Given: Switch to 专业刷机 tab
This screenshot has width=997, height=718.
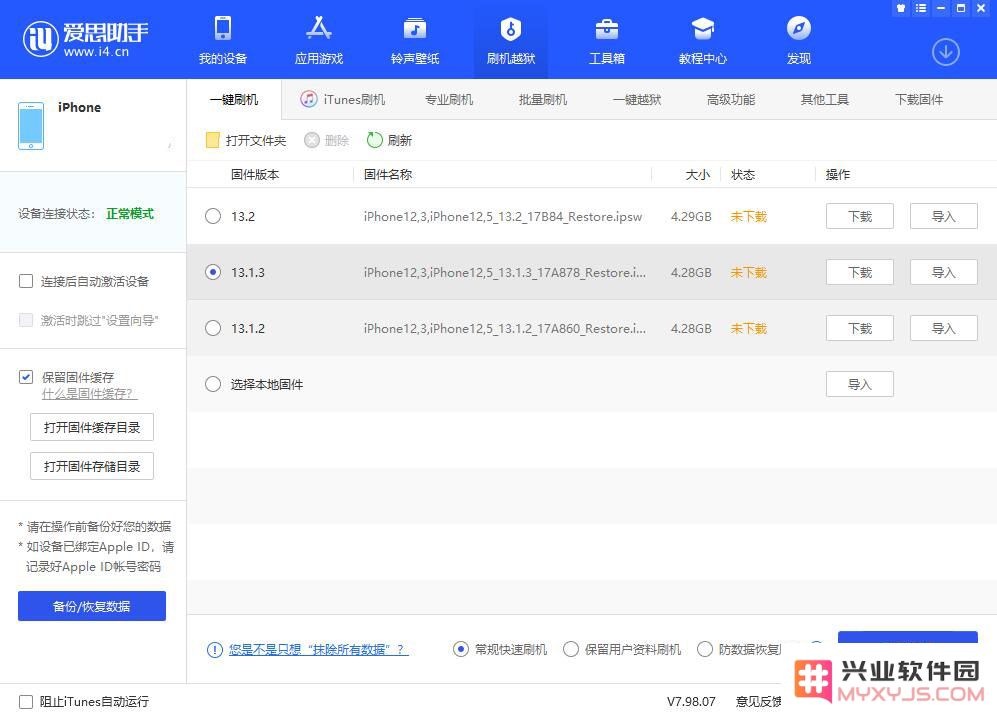Looking at the screenshot, I should (x=449, y=99).
